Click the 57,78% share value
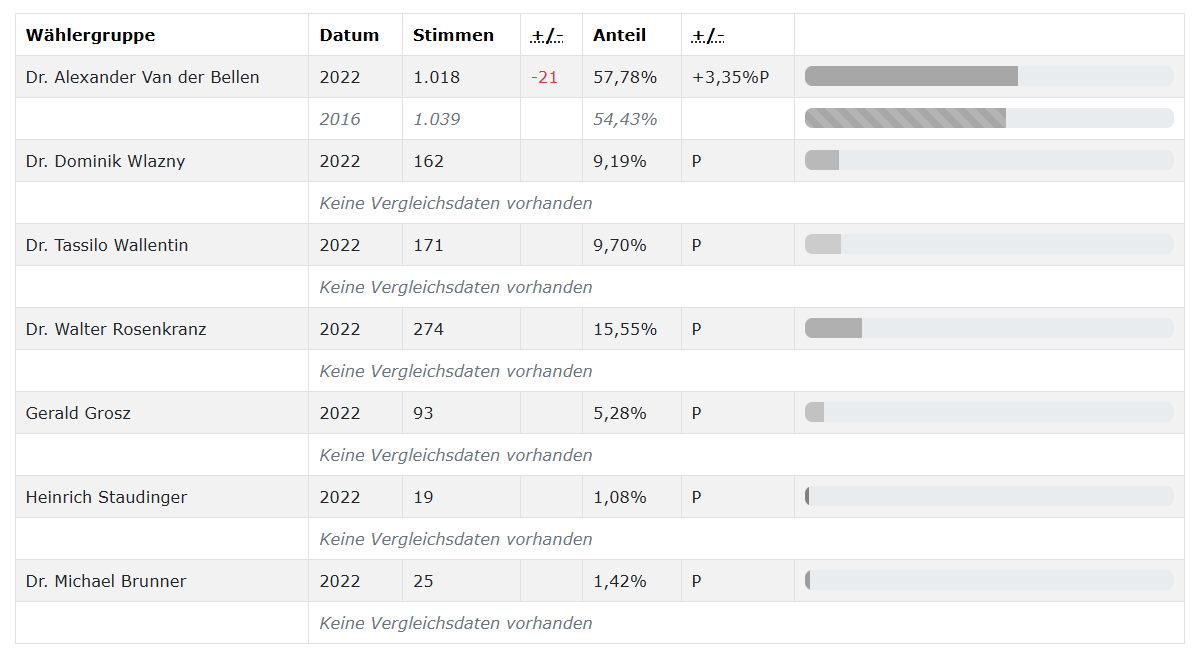Image resolution: width=1197 pixels, height=657 pixels. [x=625, y=77]
